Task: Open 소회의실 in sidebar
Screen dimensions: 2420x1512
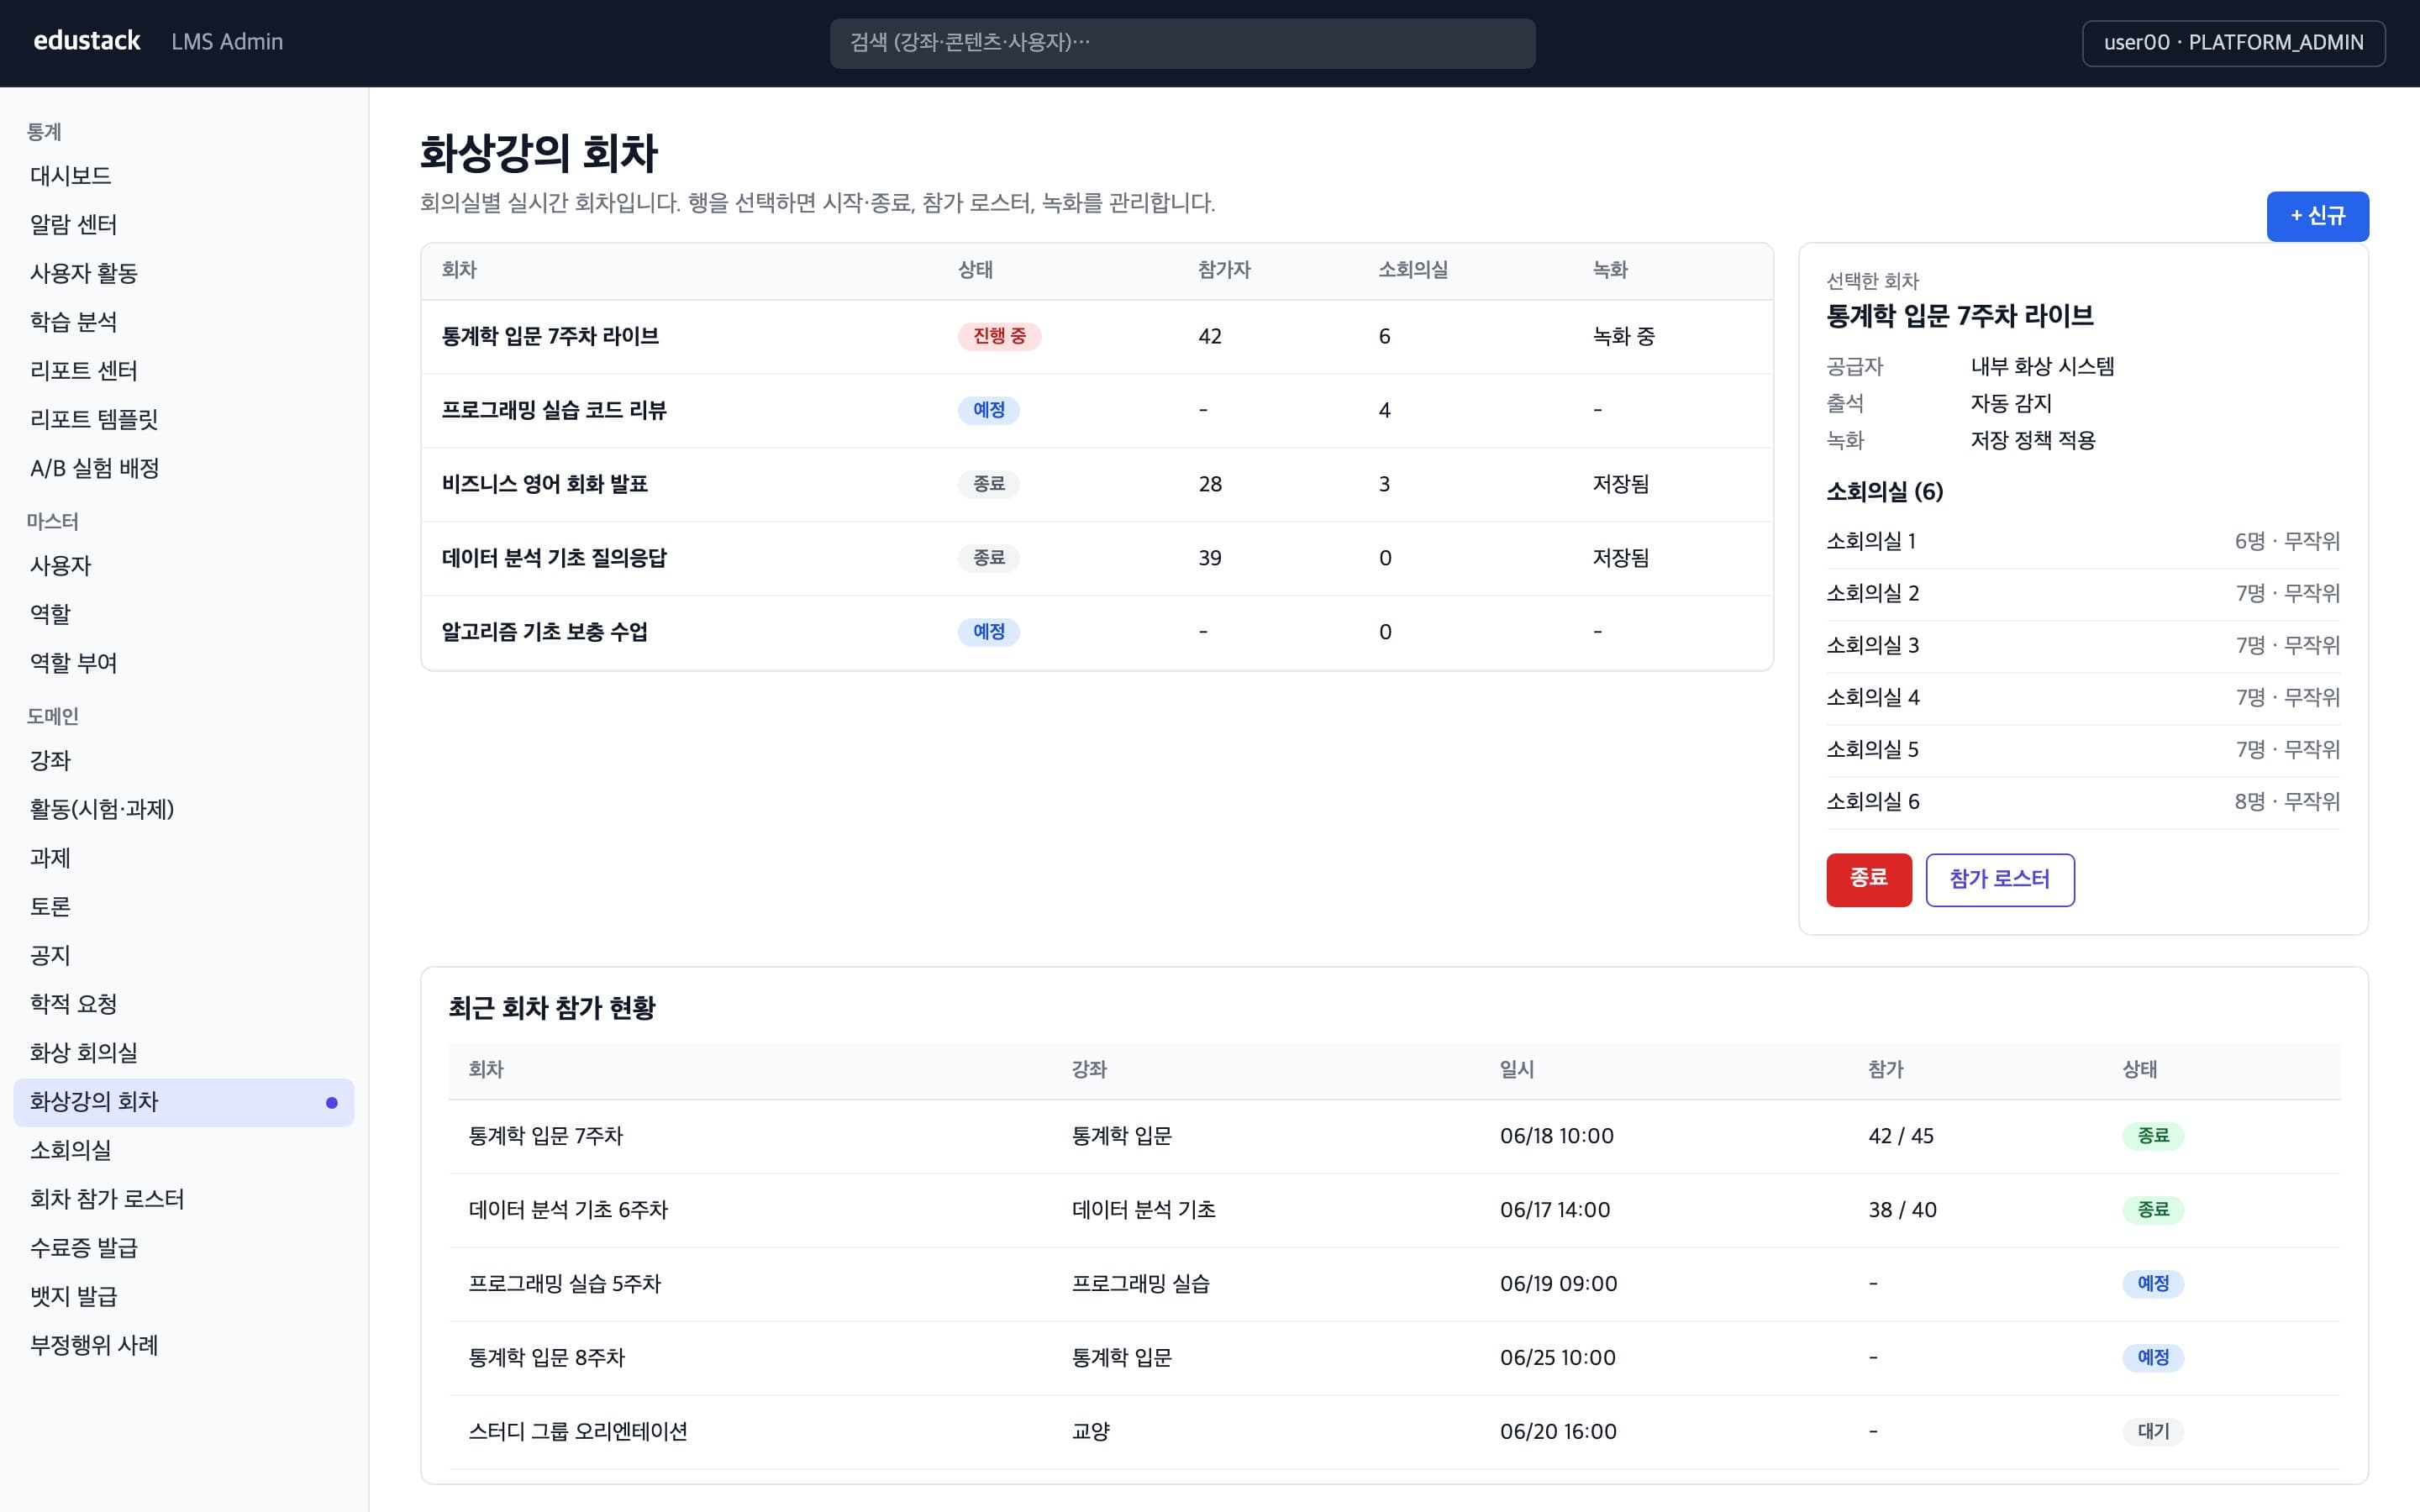Action: tap(184, 1151)
